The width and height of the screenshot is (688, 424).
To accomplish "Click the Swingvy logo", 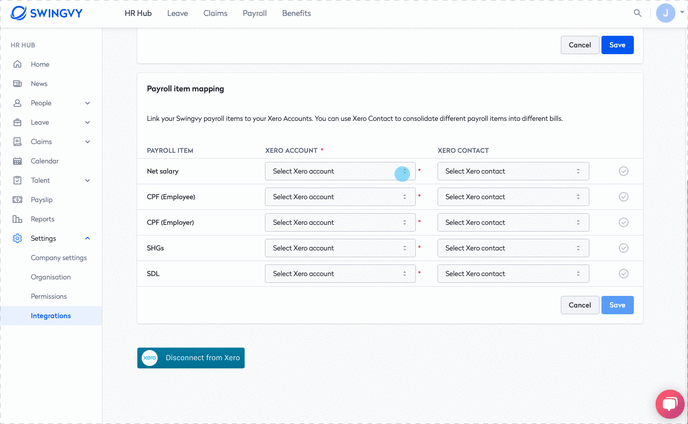I will (47, 13).
